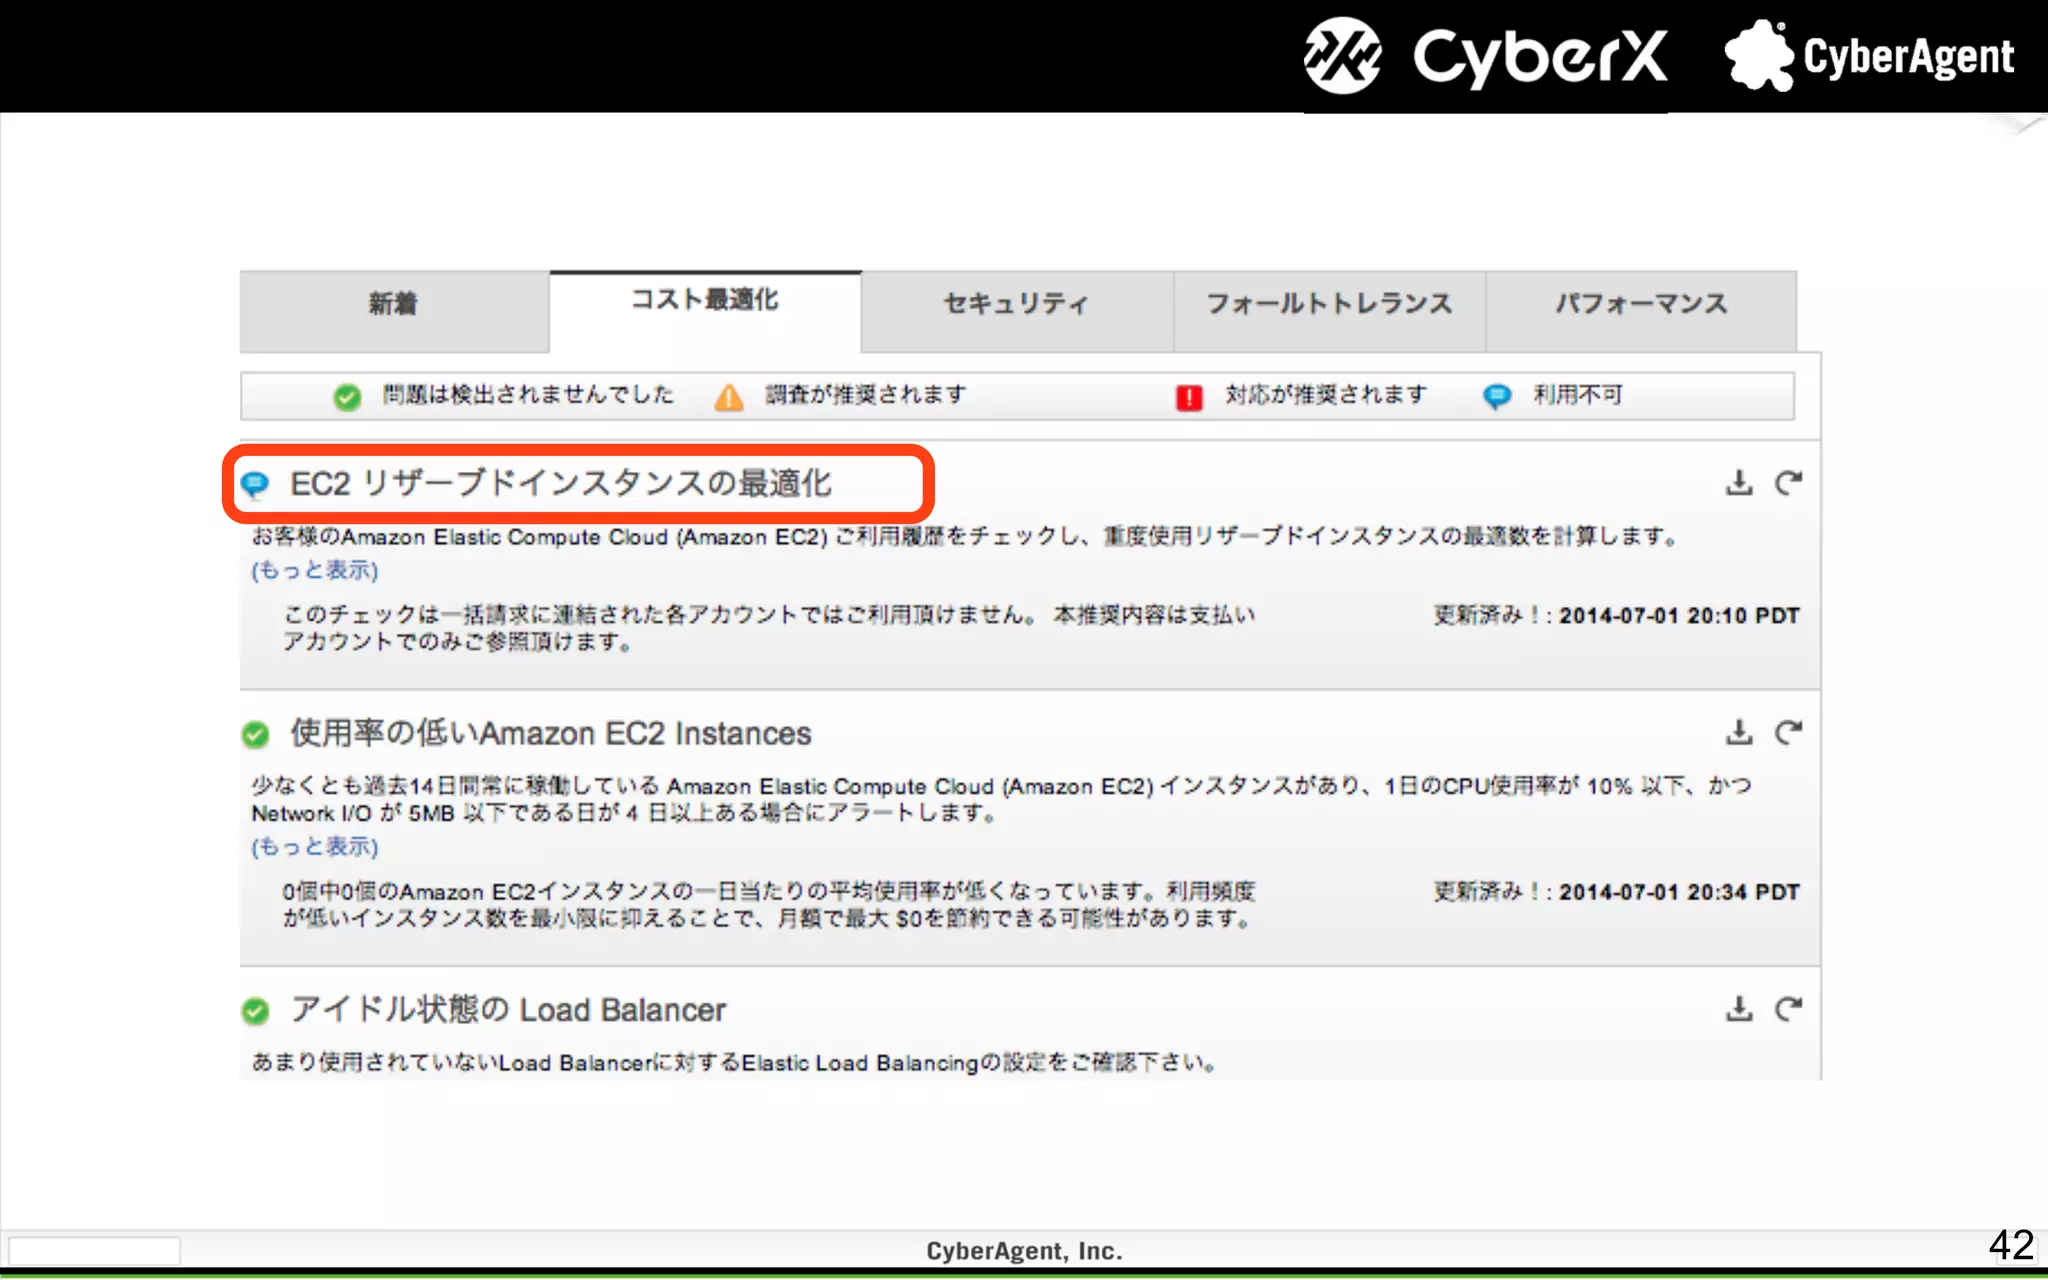Expand もっと表示 under low-utilization EC2 description

pos(315,847)
